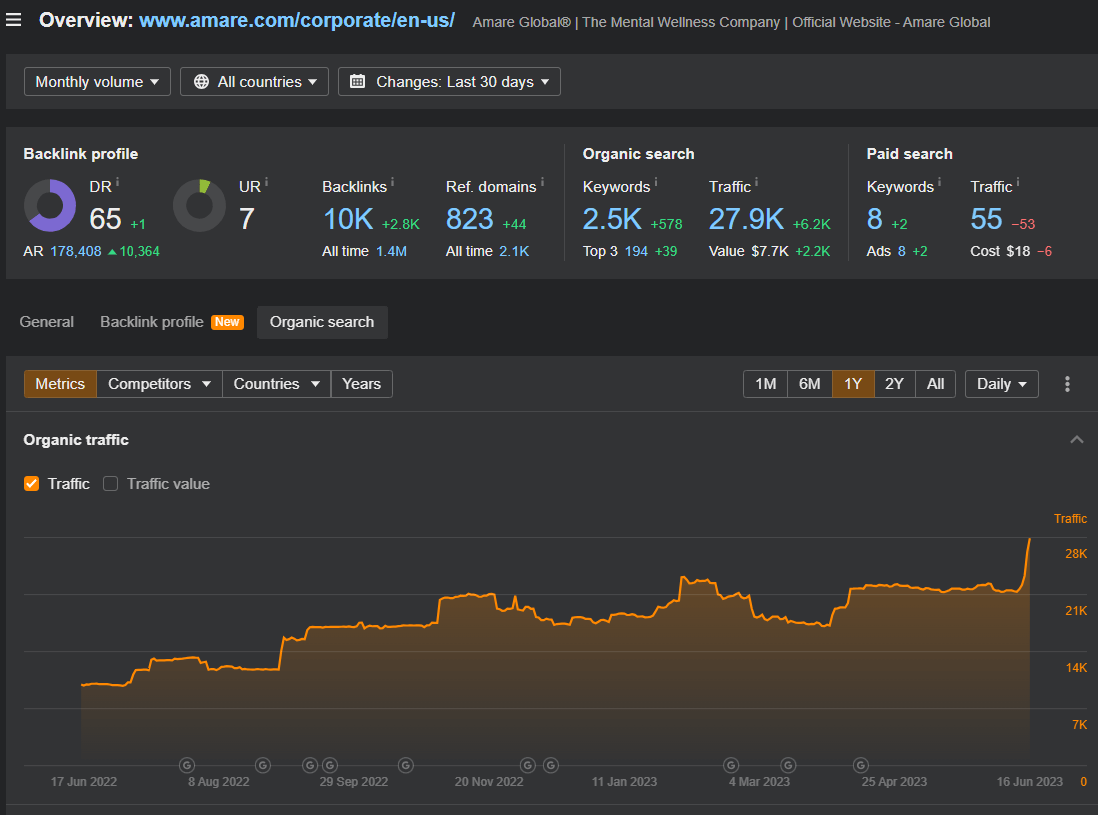Open the paid Traffic value 55
Viewport: 1098px width, 815px height.
click(x=986, y=219)
